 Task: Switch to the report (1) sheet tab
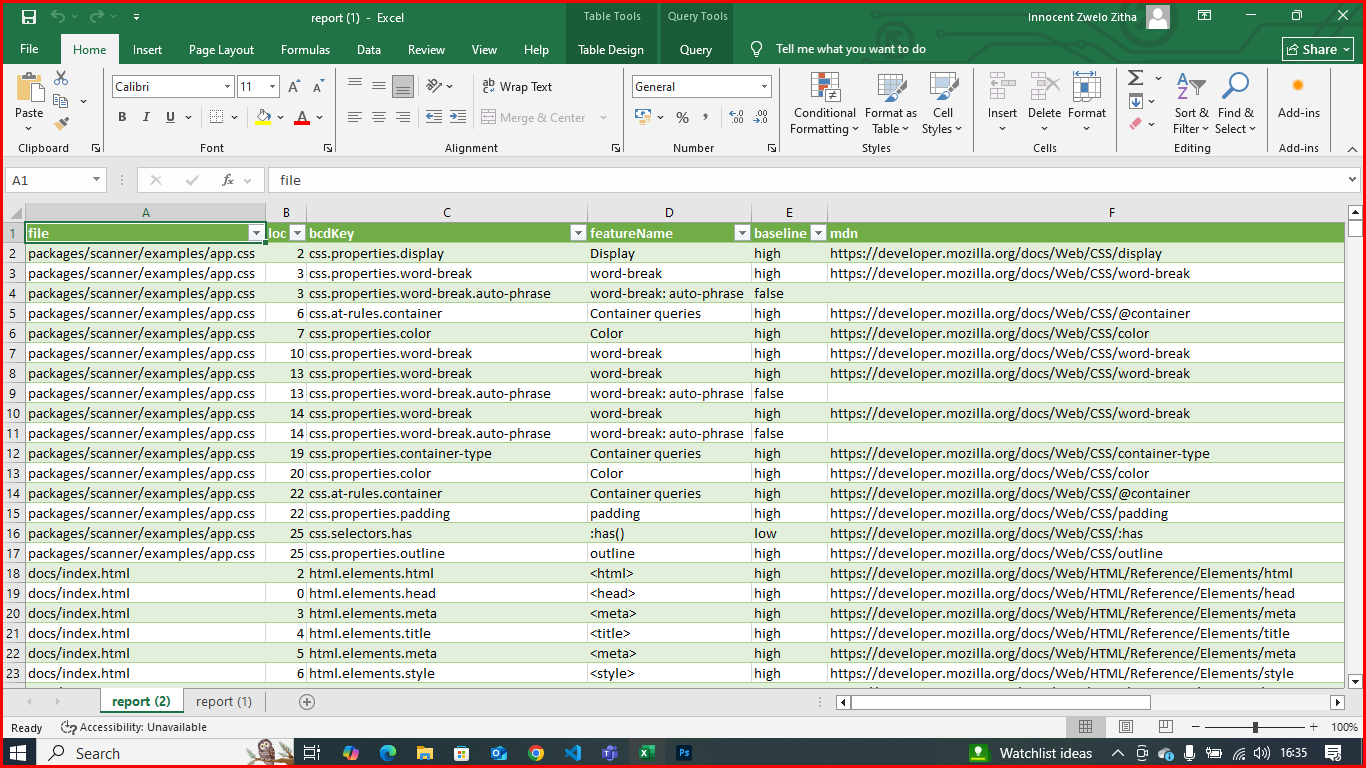point(224,702)
